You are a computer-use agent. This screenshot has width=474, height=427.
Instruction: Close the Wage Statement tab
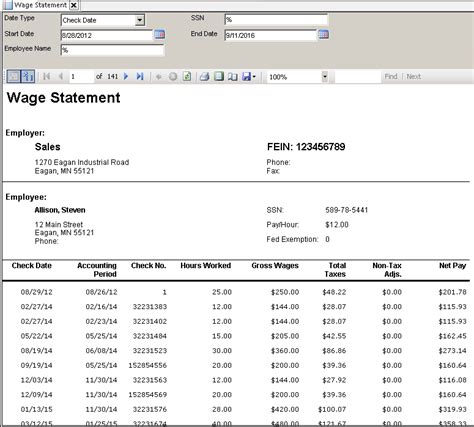point(74,5)
